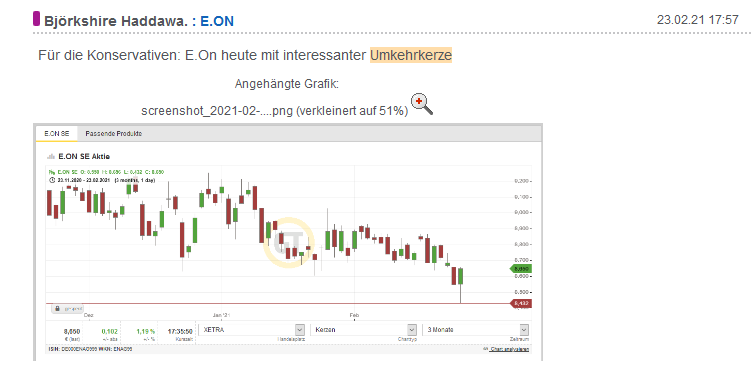Click the highlighted word Umkehrkerze

(411, 56)
